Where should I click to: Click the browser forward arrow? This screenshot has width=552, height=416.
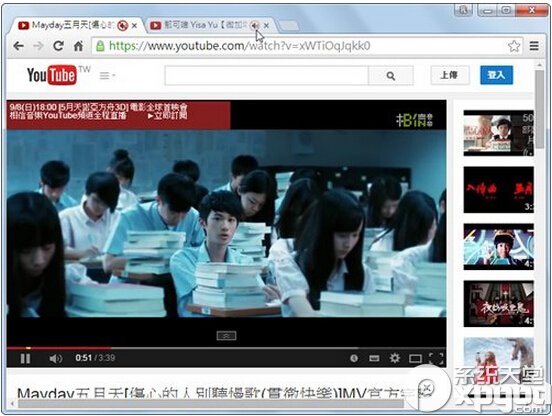point(38,46)
